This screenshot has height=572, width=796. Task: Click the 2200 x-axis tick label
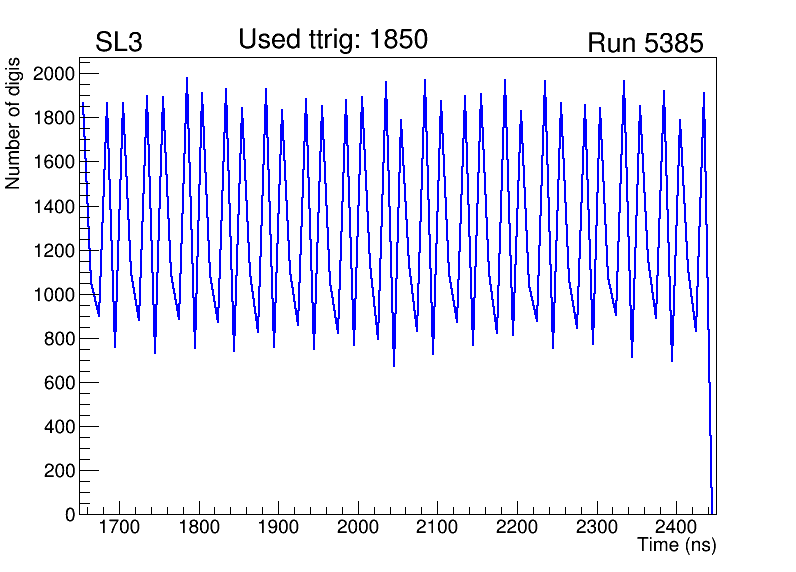pyautogui.click(x=517, y=527)
